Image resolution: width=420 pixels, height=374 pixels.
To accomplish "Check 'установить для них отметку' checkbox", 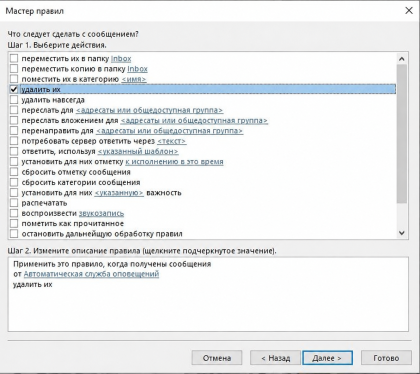I will 14,162.
